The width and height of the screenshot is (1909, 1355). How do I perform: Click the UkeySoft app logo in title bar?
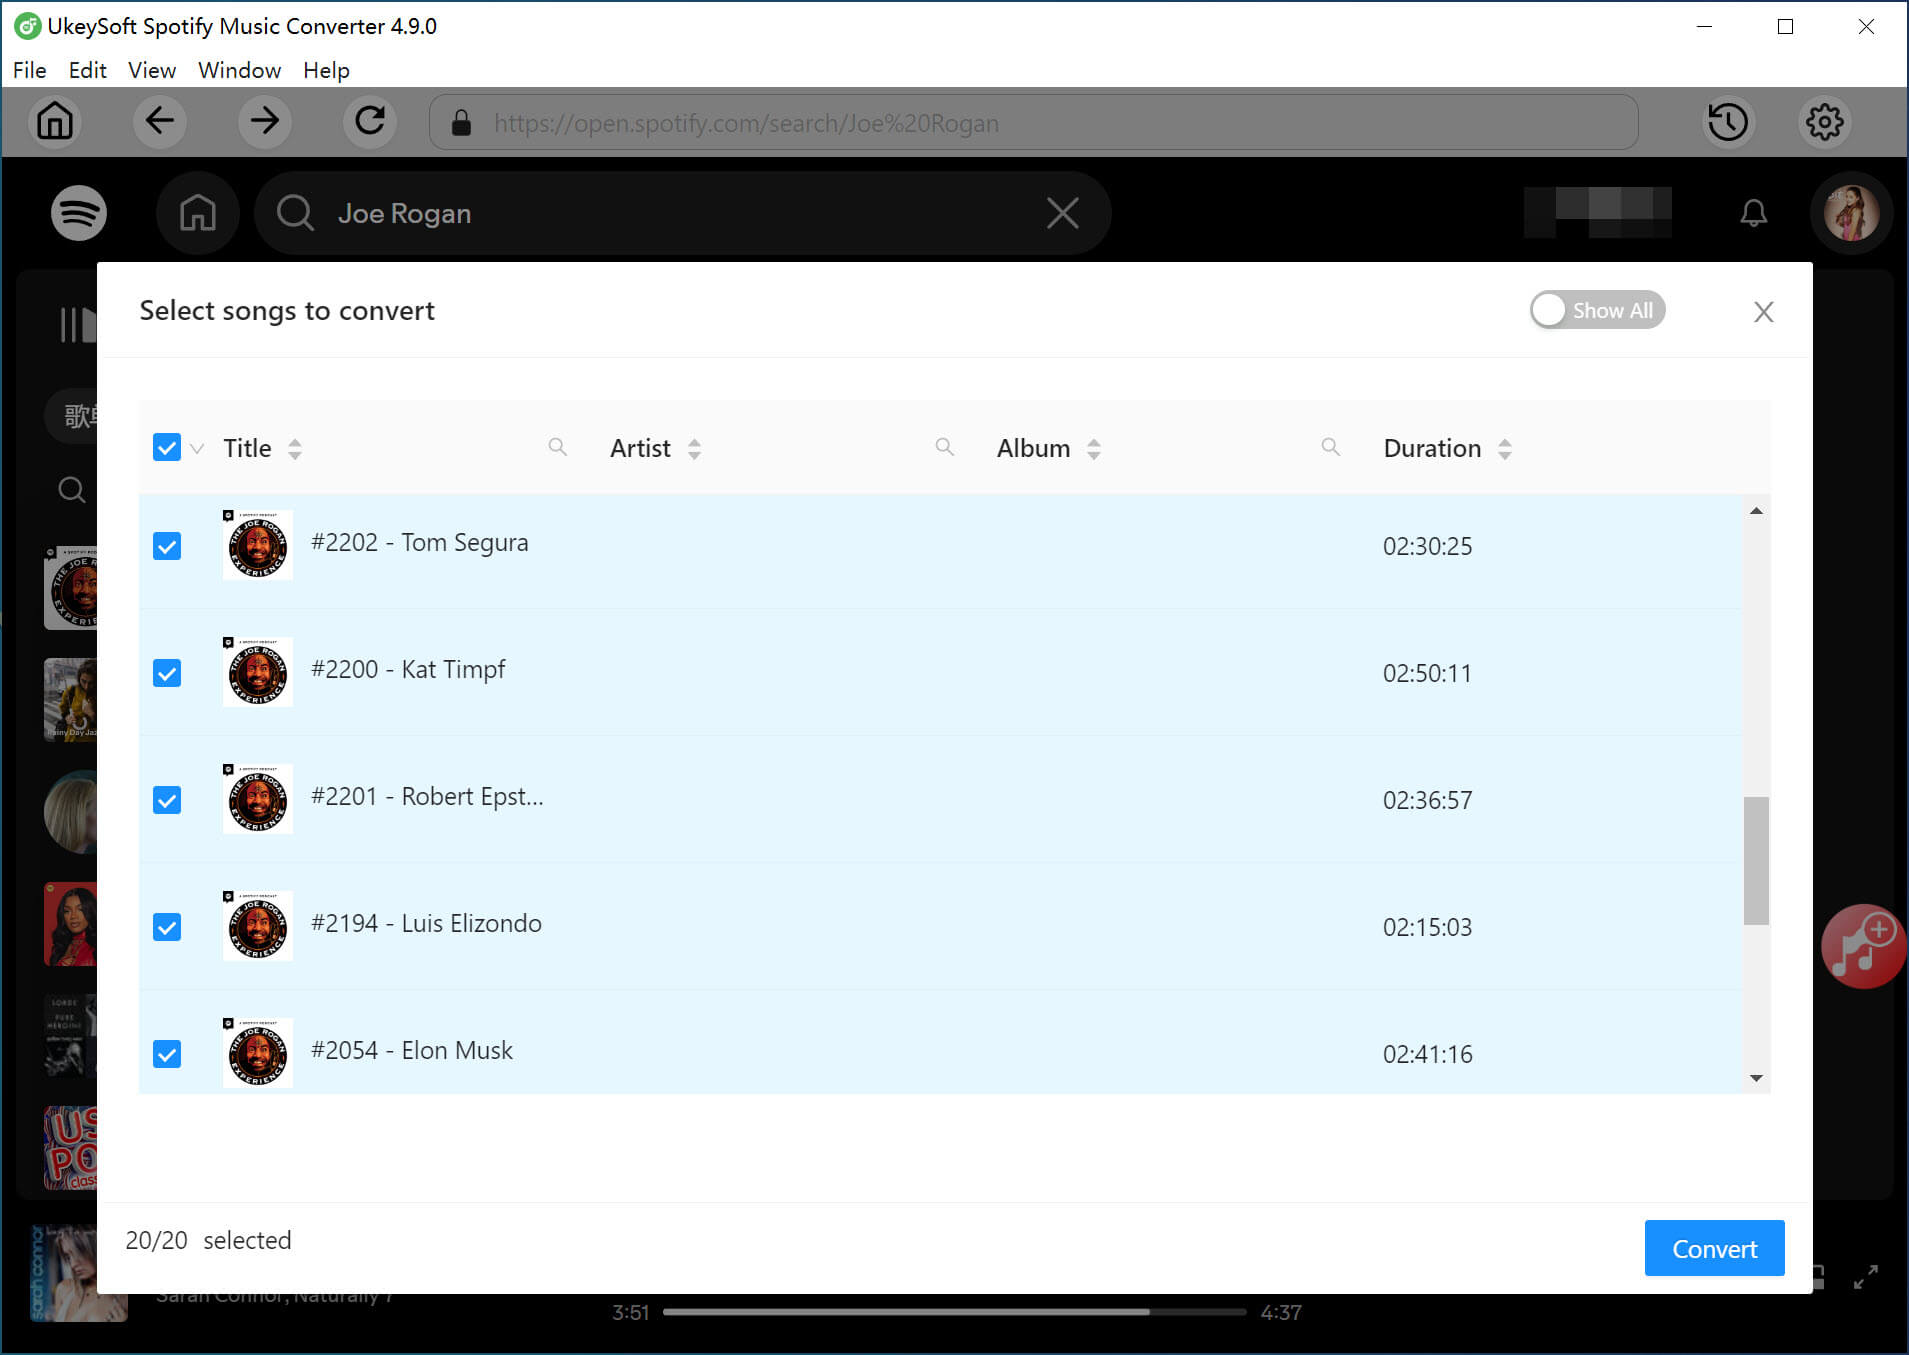[27, 26]
